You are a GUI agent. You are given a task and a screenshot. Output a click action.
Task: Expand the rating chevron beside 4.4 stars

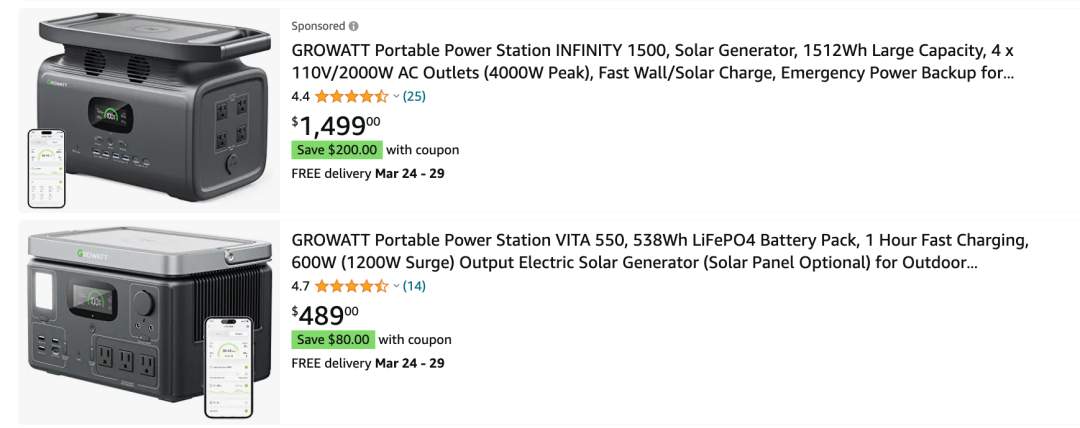click(x=396, y=97)
